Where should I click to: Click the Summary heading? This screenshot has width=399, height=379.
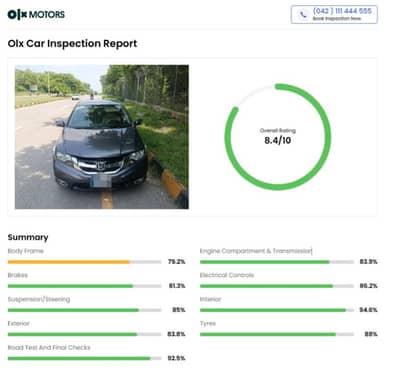pos(28,237)
